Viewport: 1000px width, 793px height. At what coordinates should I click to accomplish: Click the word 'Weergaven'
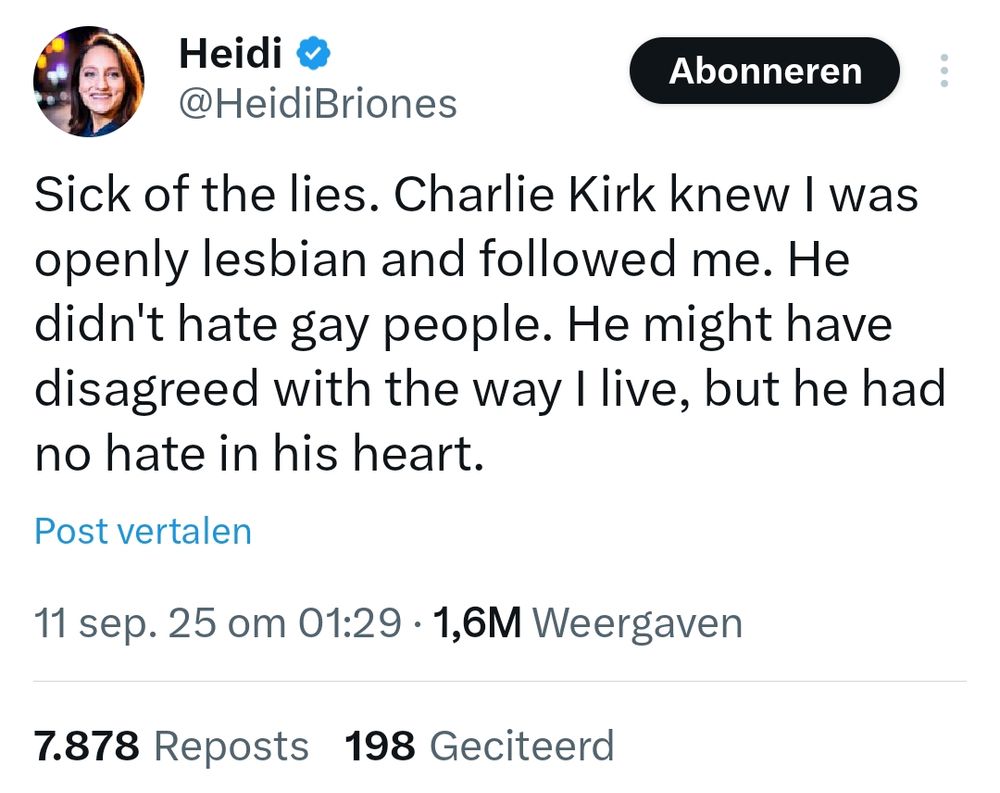coord(638,623)
